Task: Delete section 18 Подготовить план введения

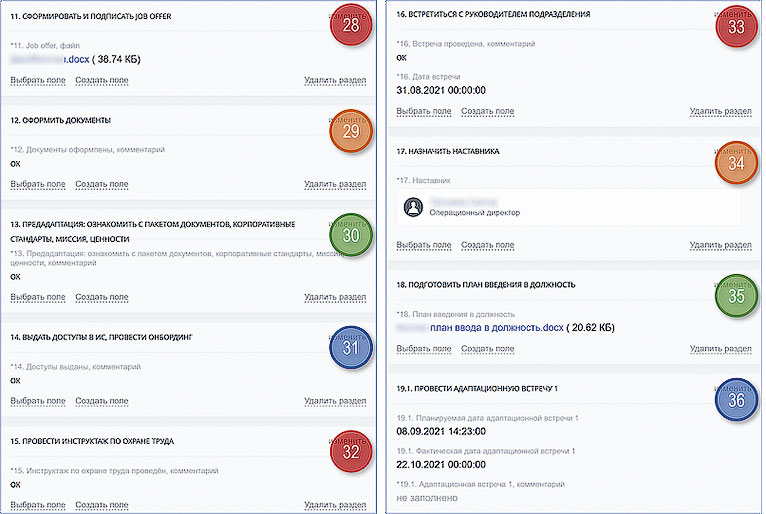Action: (721, 349)
